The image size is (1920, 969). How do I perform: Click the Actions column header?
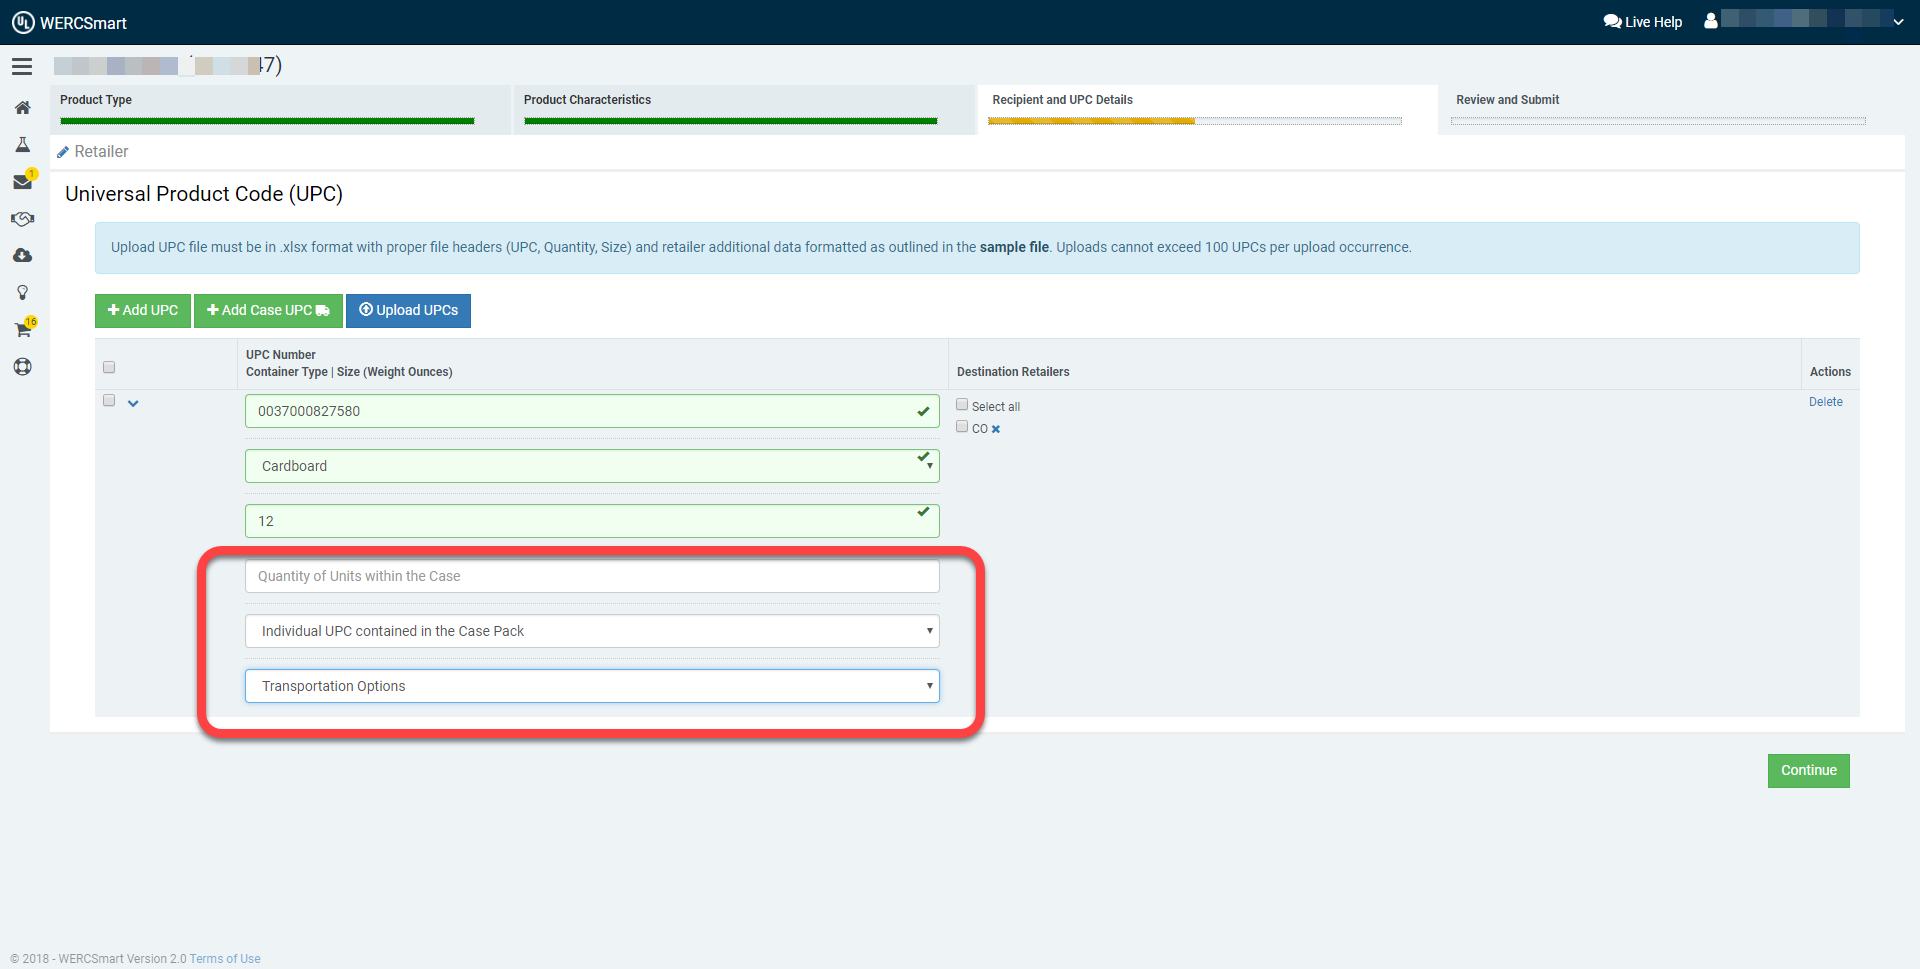click(1830, 372)
